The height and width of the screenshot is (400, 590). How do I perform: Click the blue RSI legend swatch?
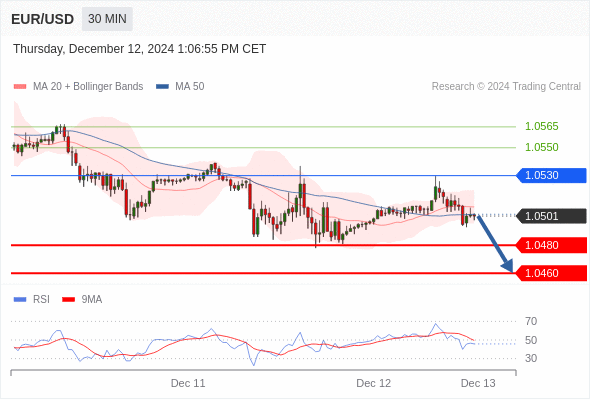pos(20,300)
